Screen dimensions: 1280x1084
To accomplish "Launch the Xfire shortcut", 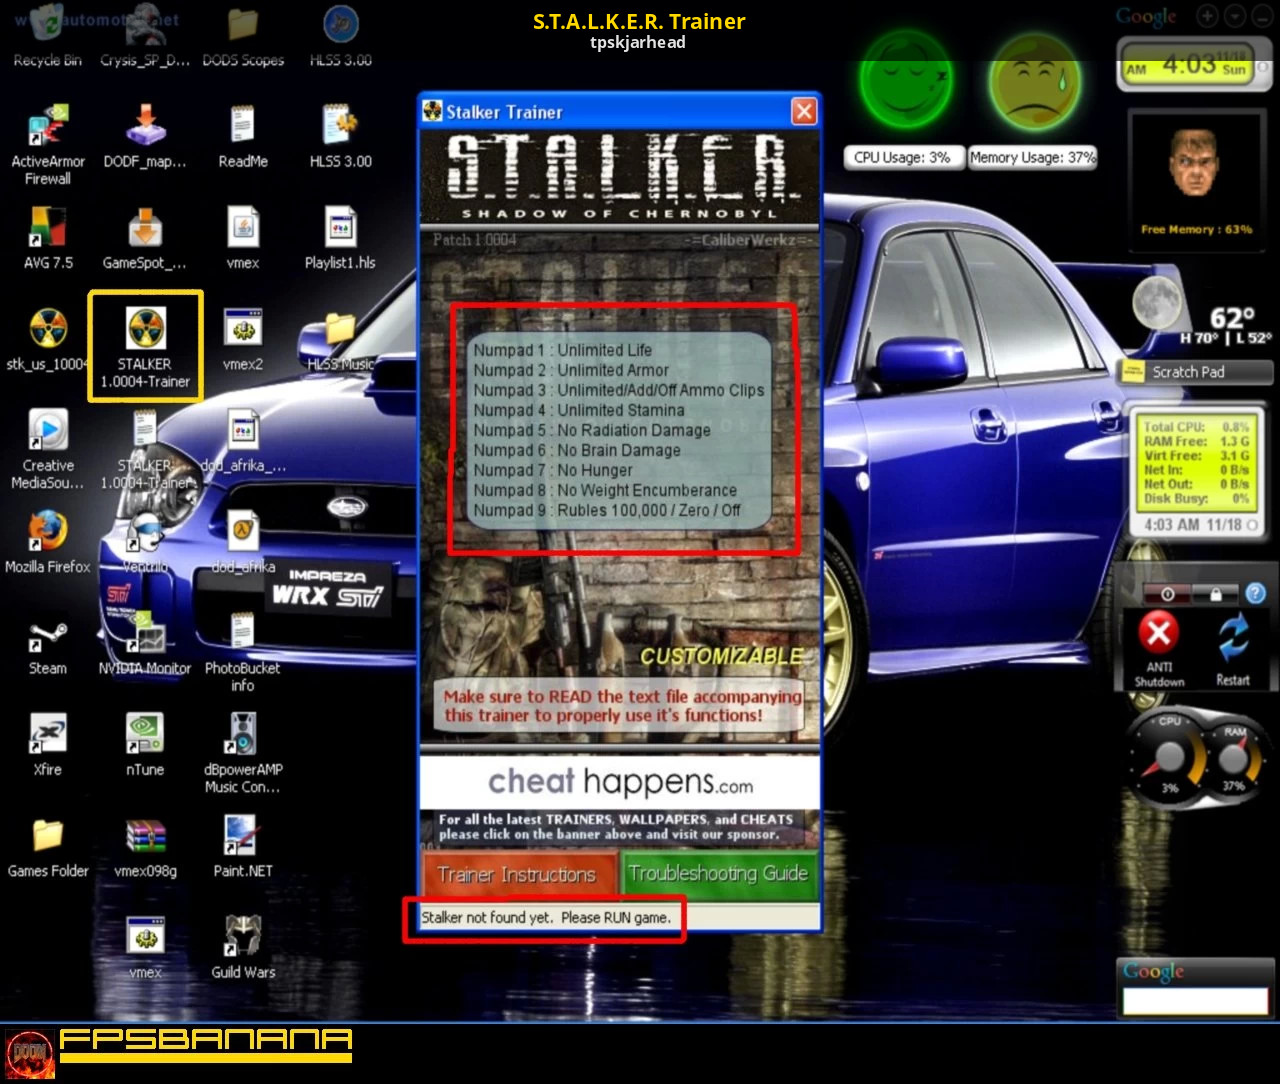I will (x=47, y=746).
